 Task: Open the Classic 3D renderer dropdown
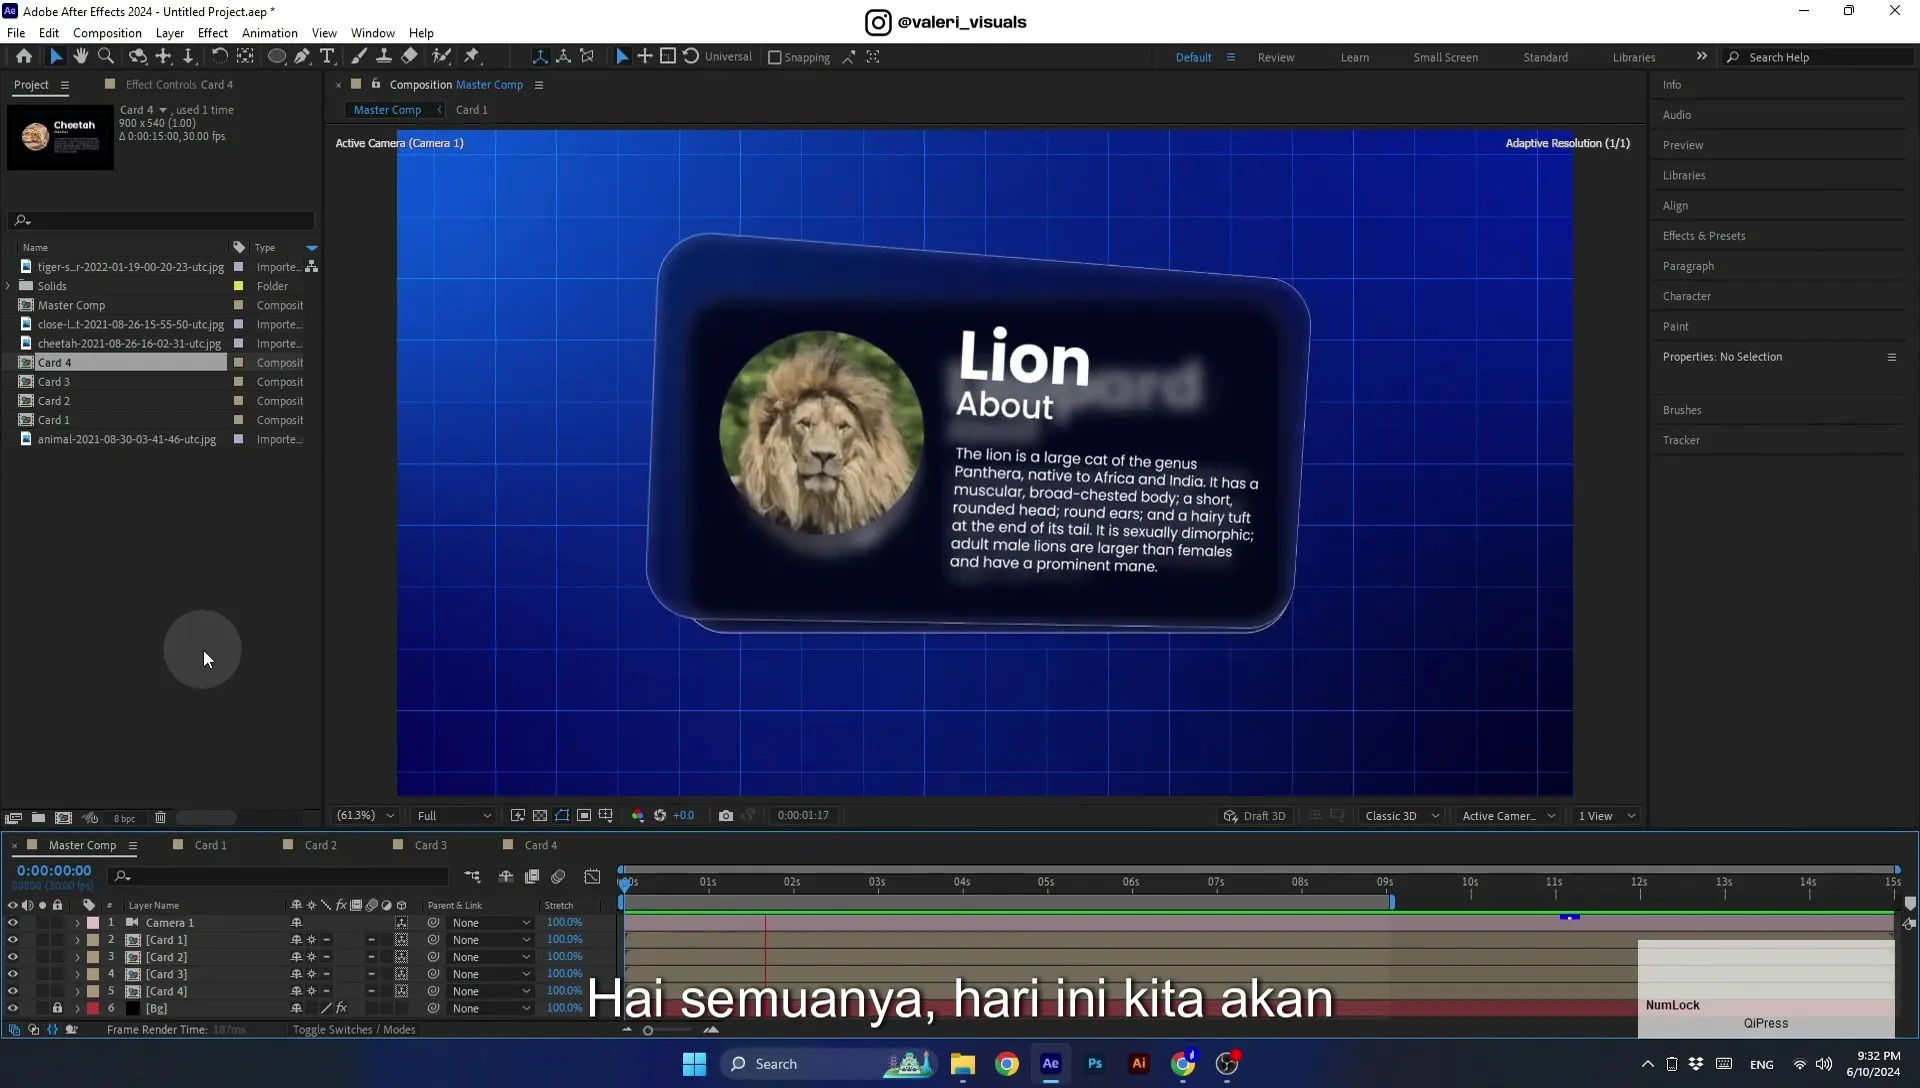(x=1402, y=816)
